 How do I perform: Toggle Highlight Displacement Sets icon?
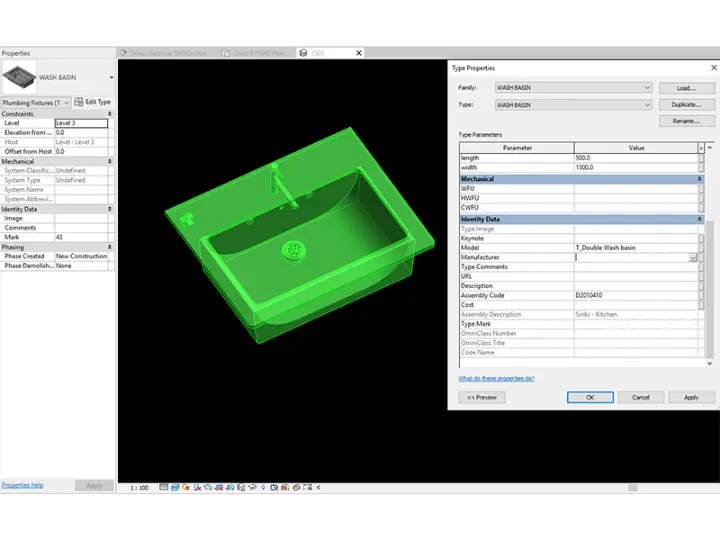[297, 487]
